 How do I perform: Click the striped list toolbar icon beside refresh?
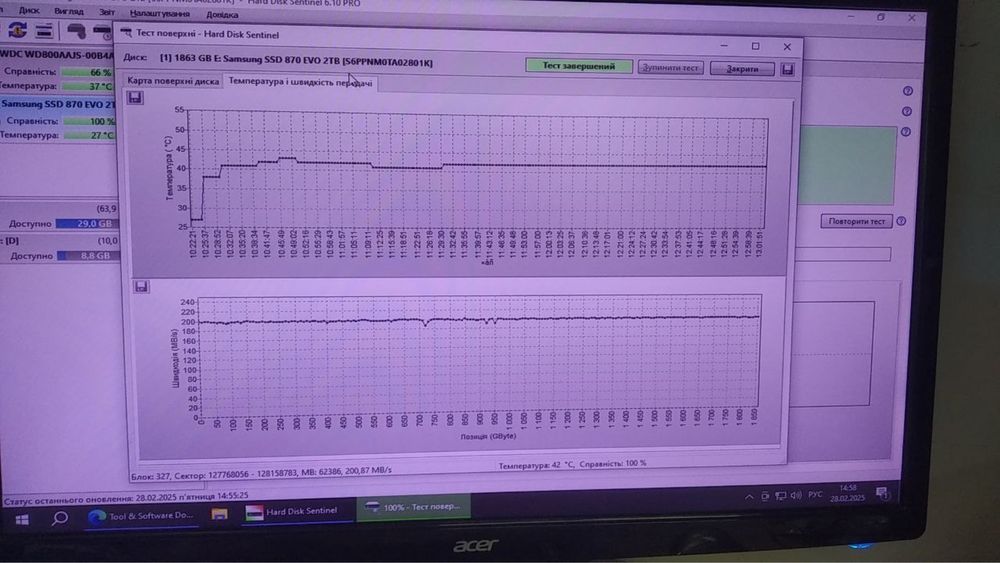coord(44,30)
